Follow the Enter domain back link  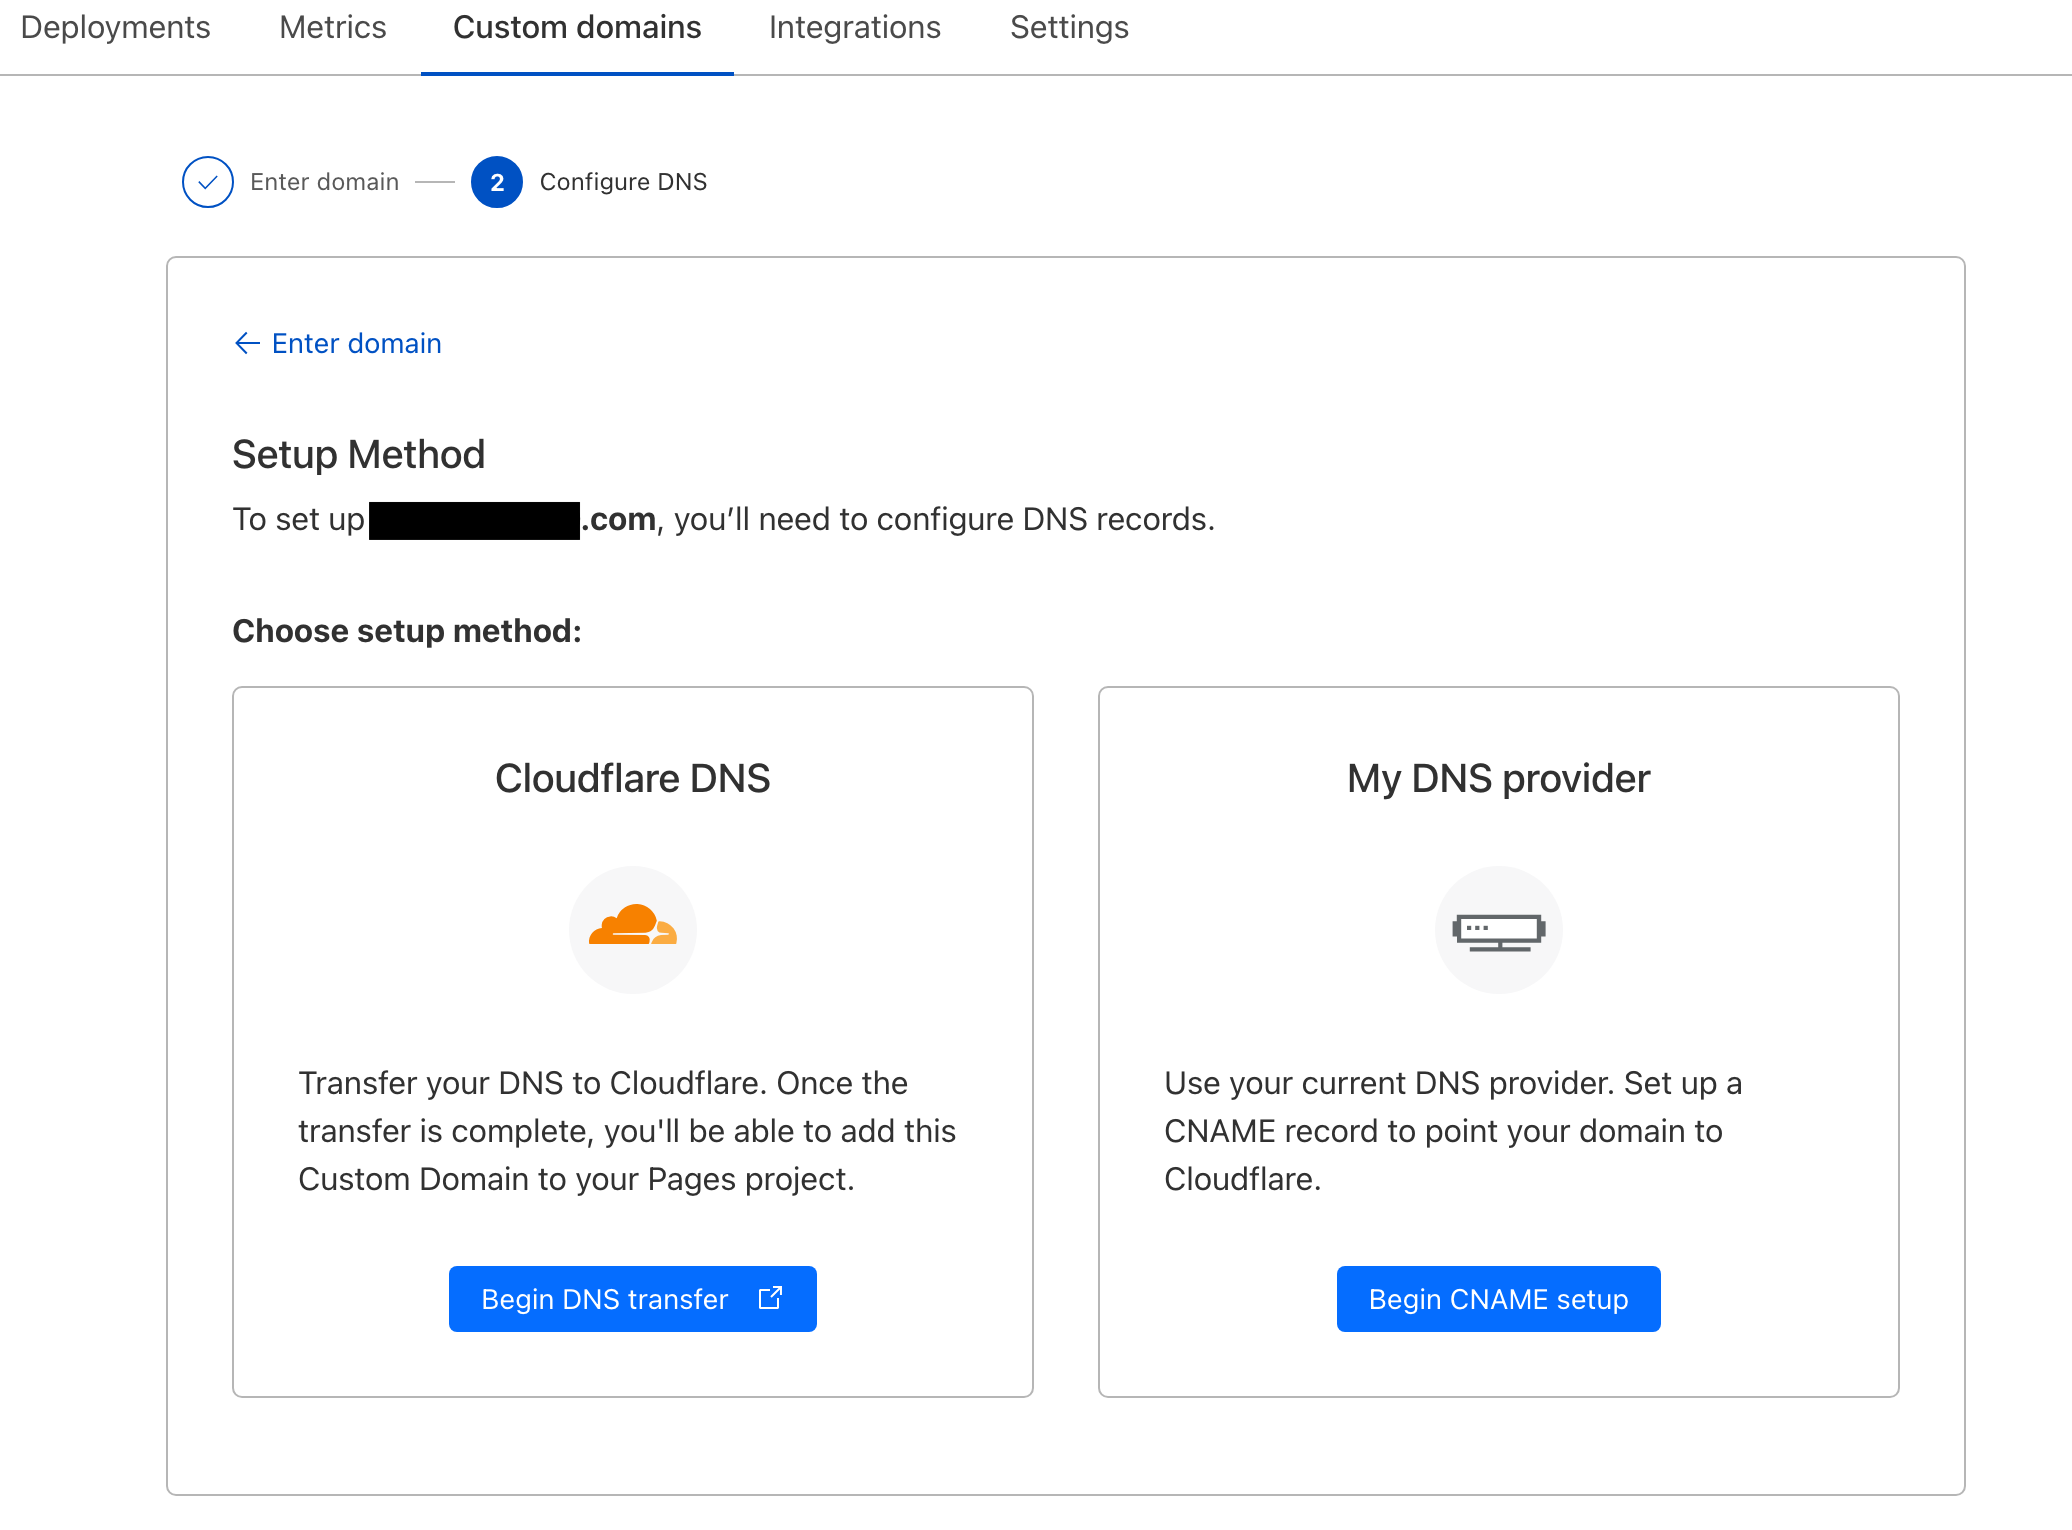(356, 343)
